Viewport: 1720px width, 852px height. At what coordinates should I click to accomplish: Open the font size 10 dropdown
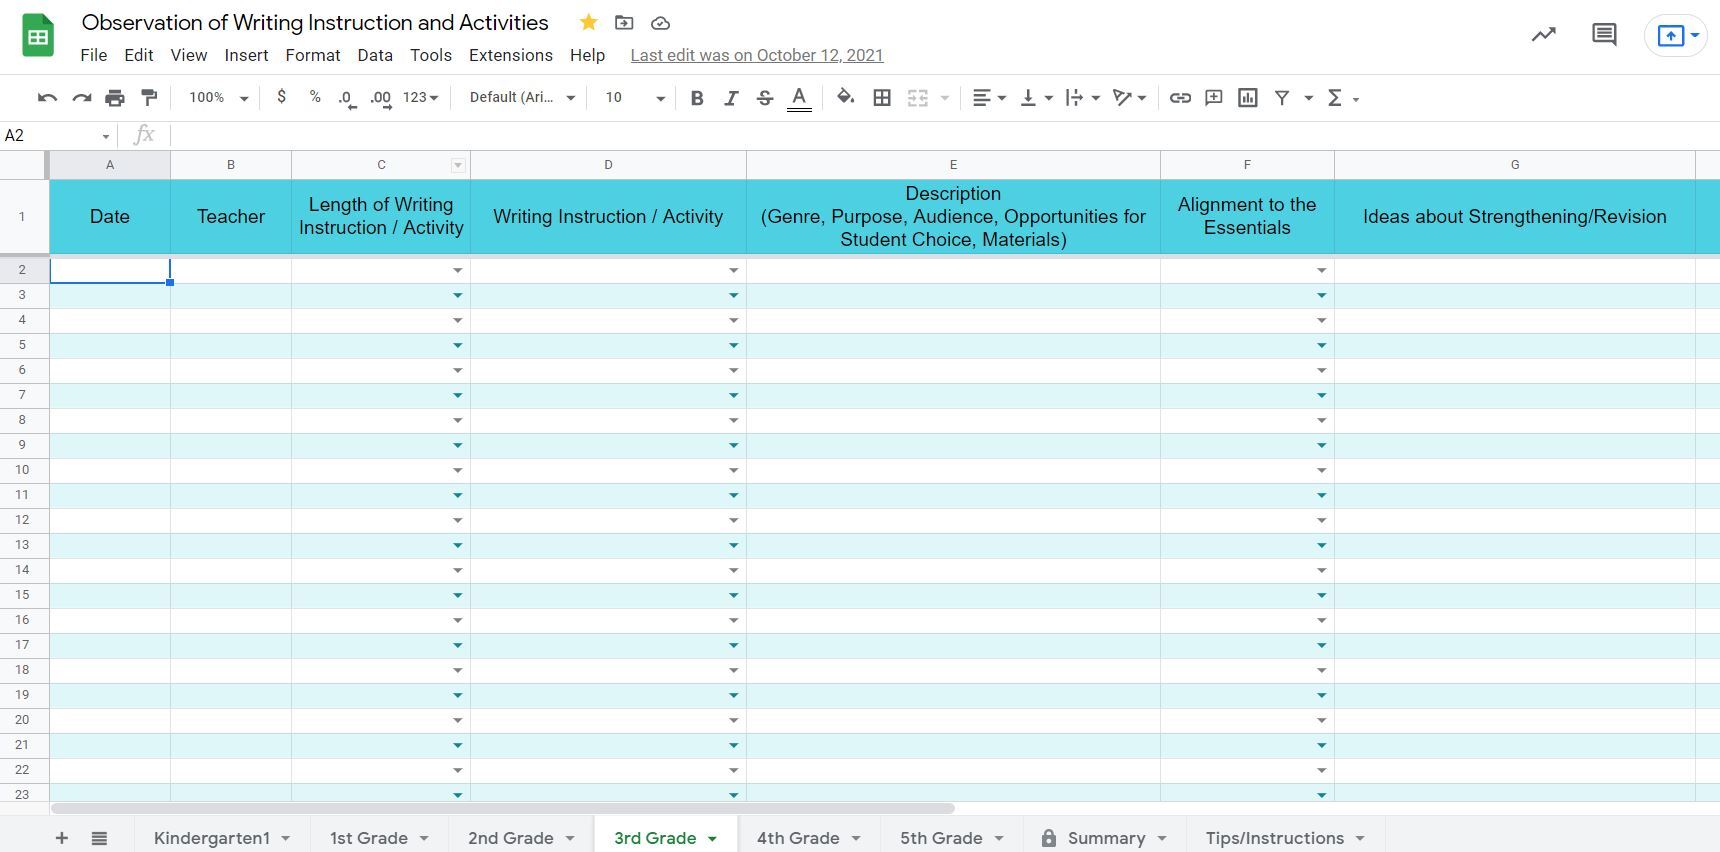coord(634,97)
